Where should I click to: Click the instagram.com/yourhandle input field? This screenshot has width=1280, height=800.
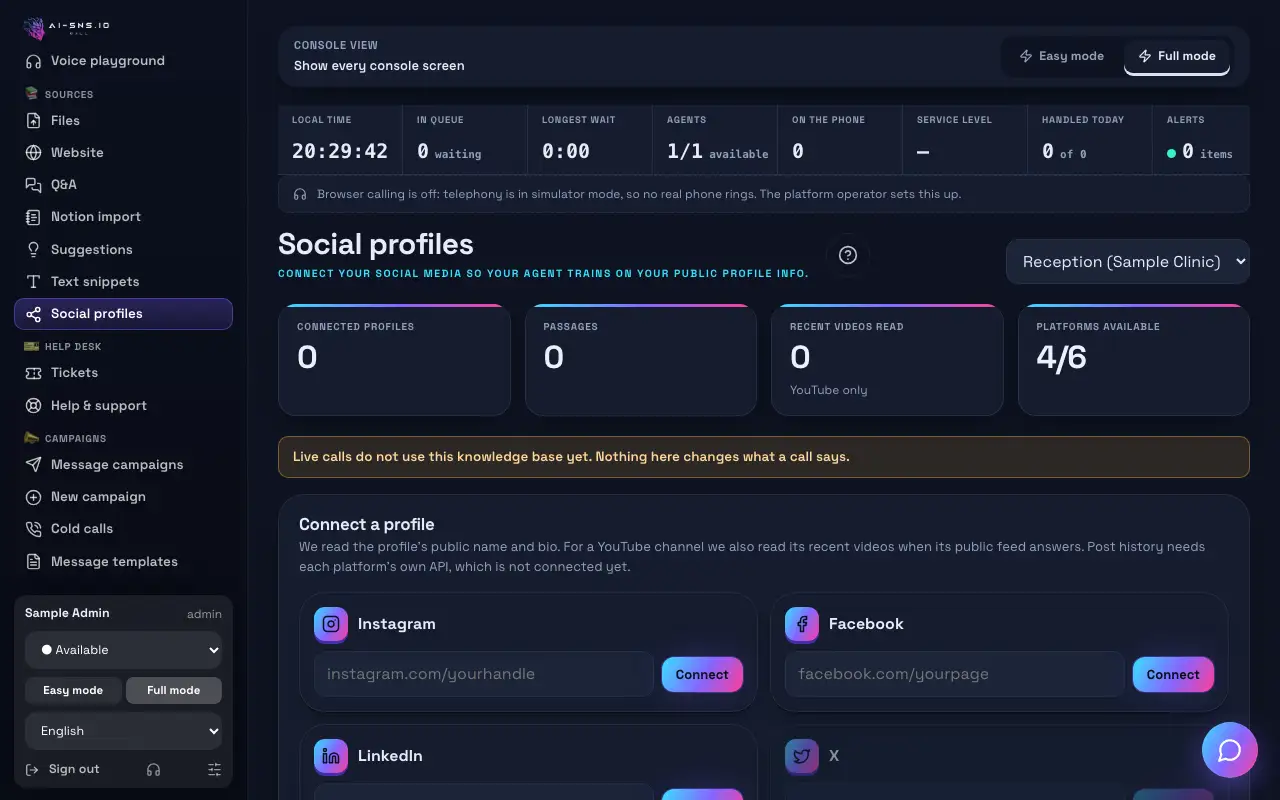(484, 674)
